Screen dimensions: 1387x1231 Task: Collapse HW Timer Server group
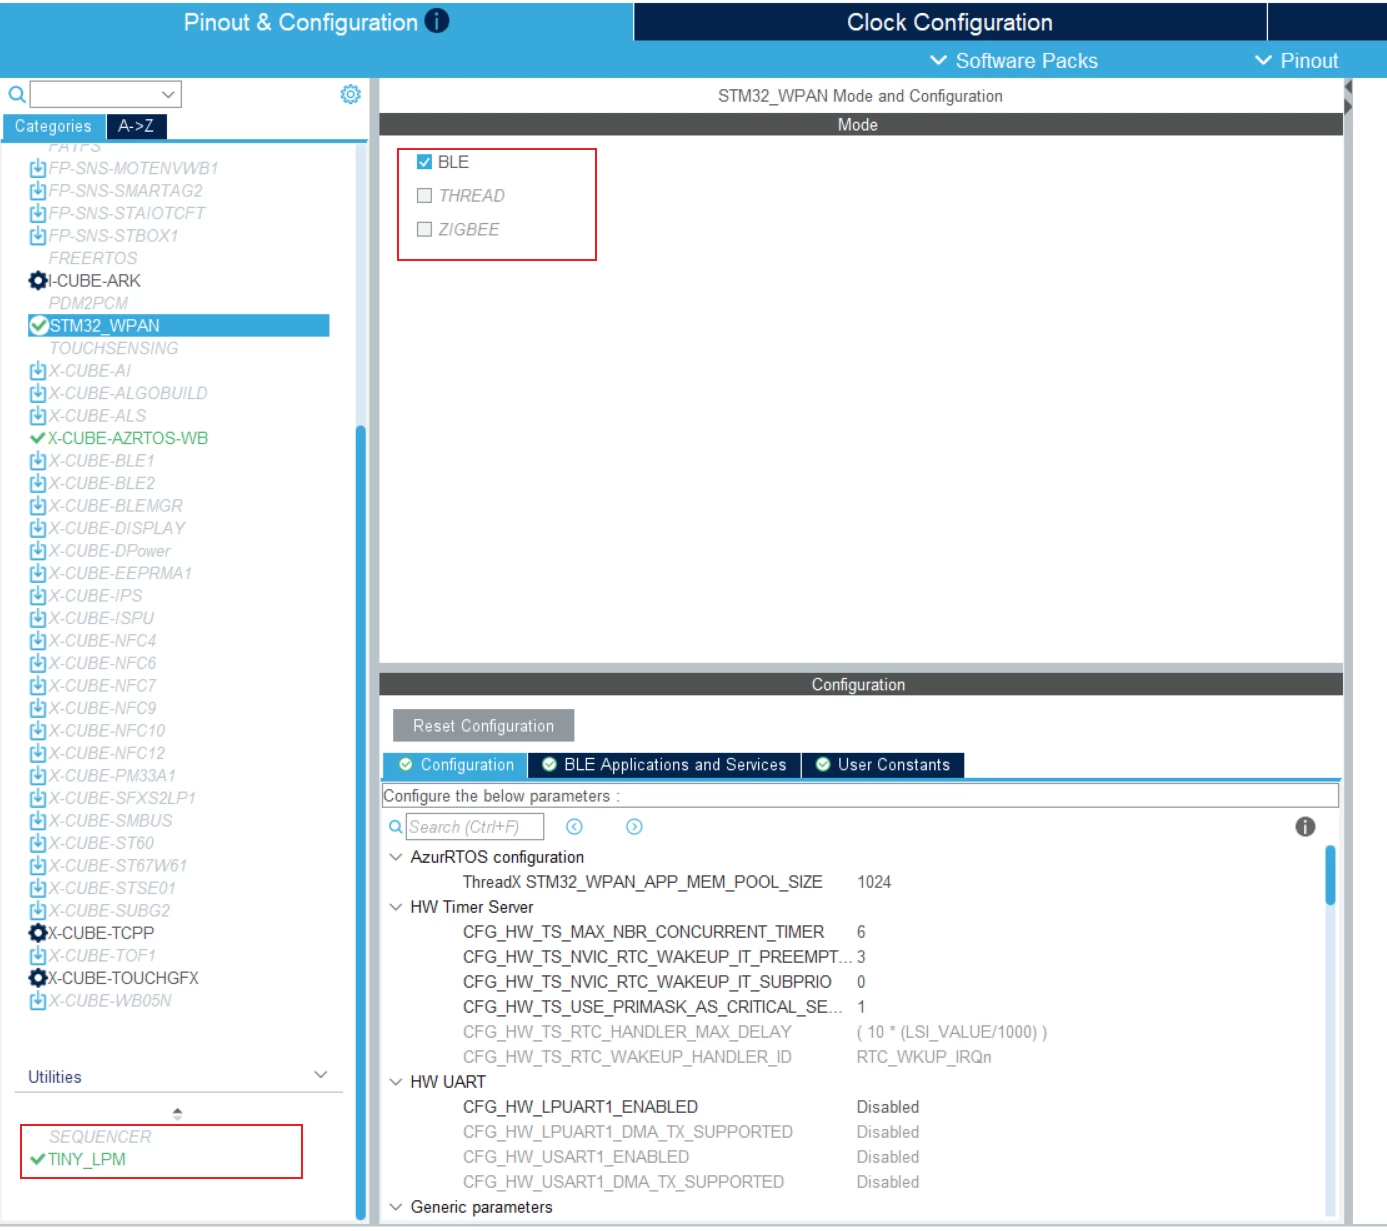[x=395, y=907]
